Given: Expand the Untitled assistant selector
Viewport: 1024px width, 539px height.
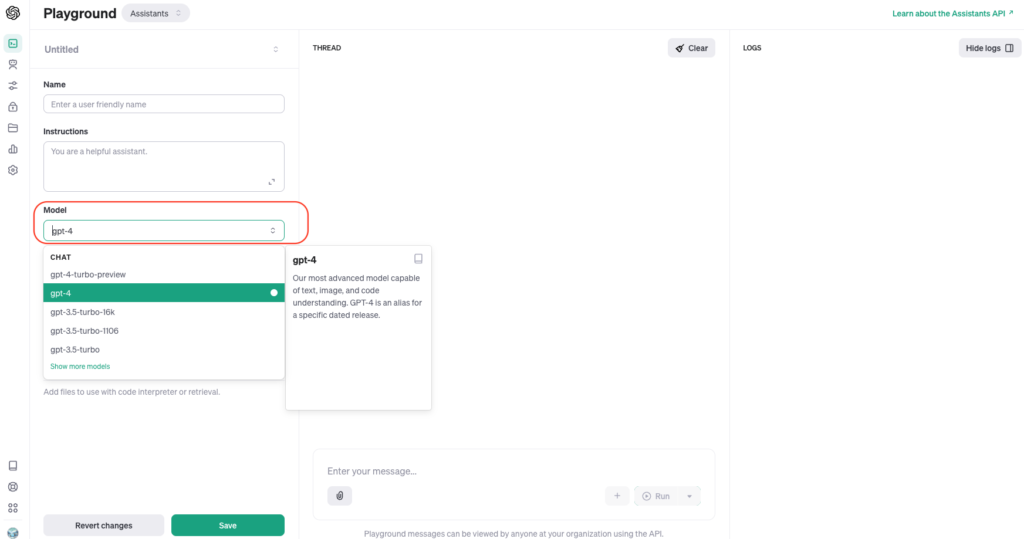Looking at the screenshot, I should [275, 49].
